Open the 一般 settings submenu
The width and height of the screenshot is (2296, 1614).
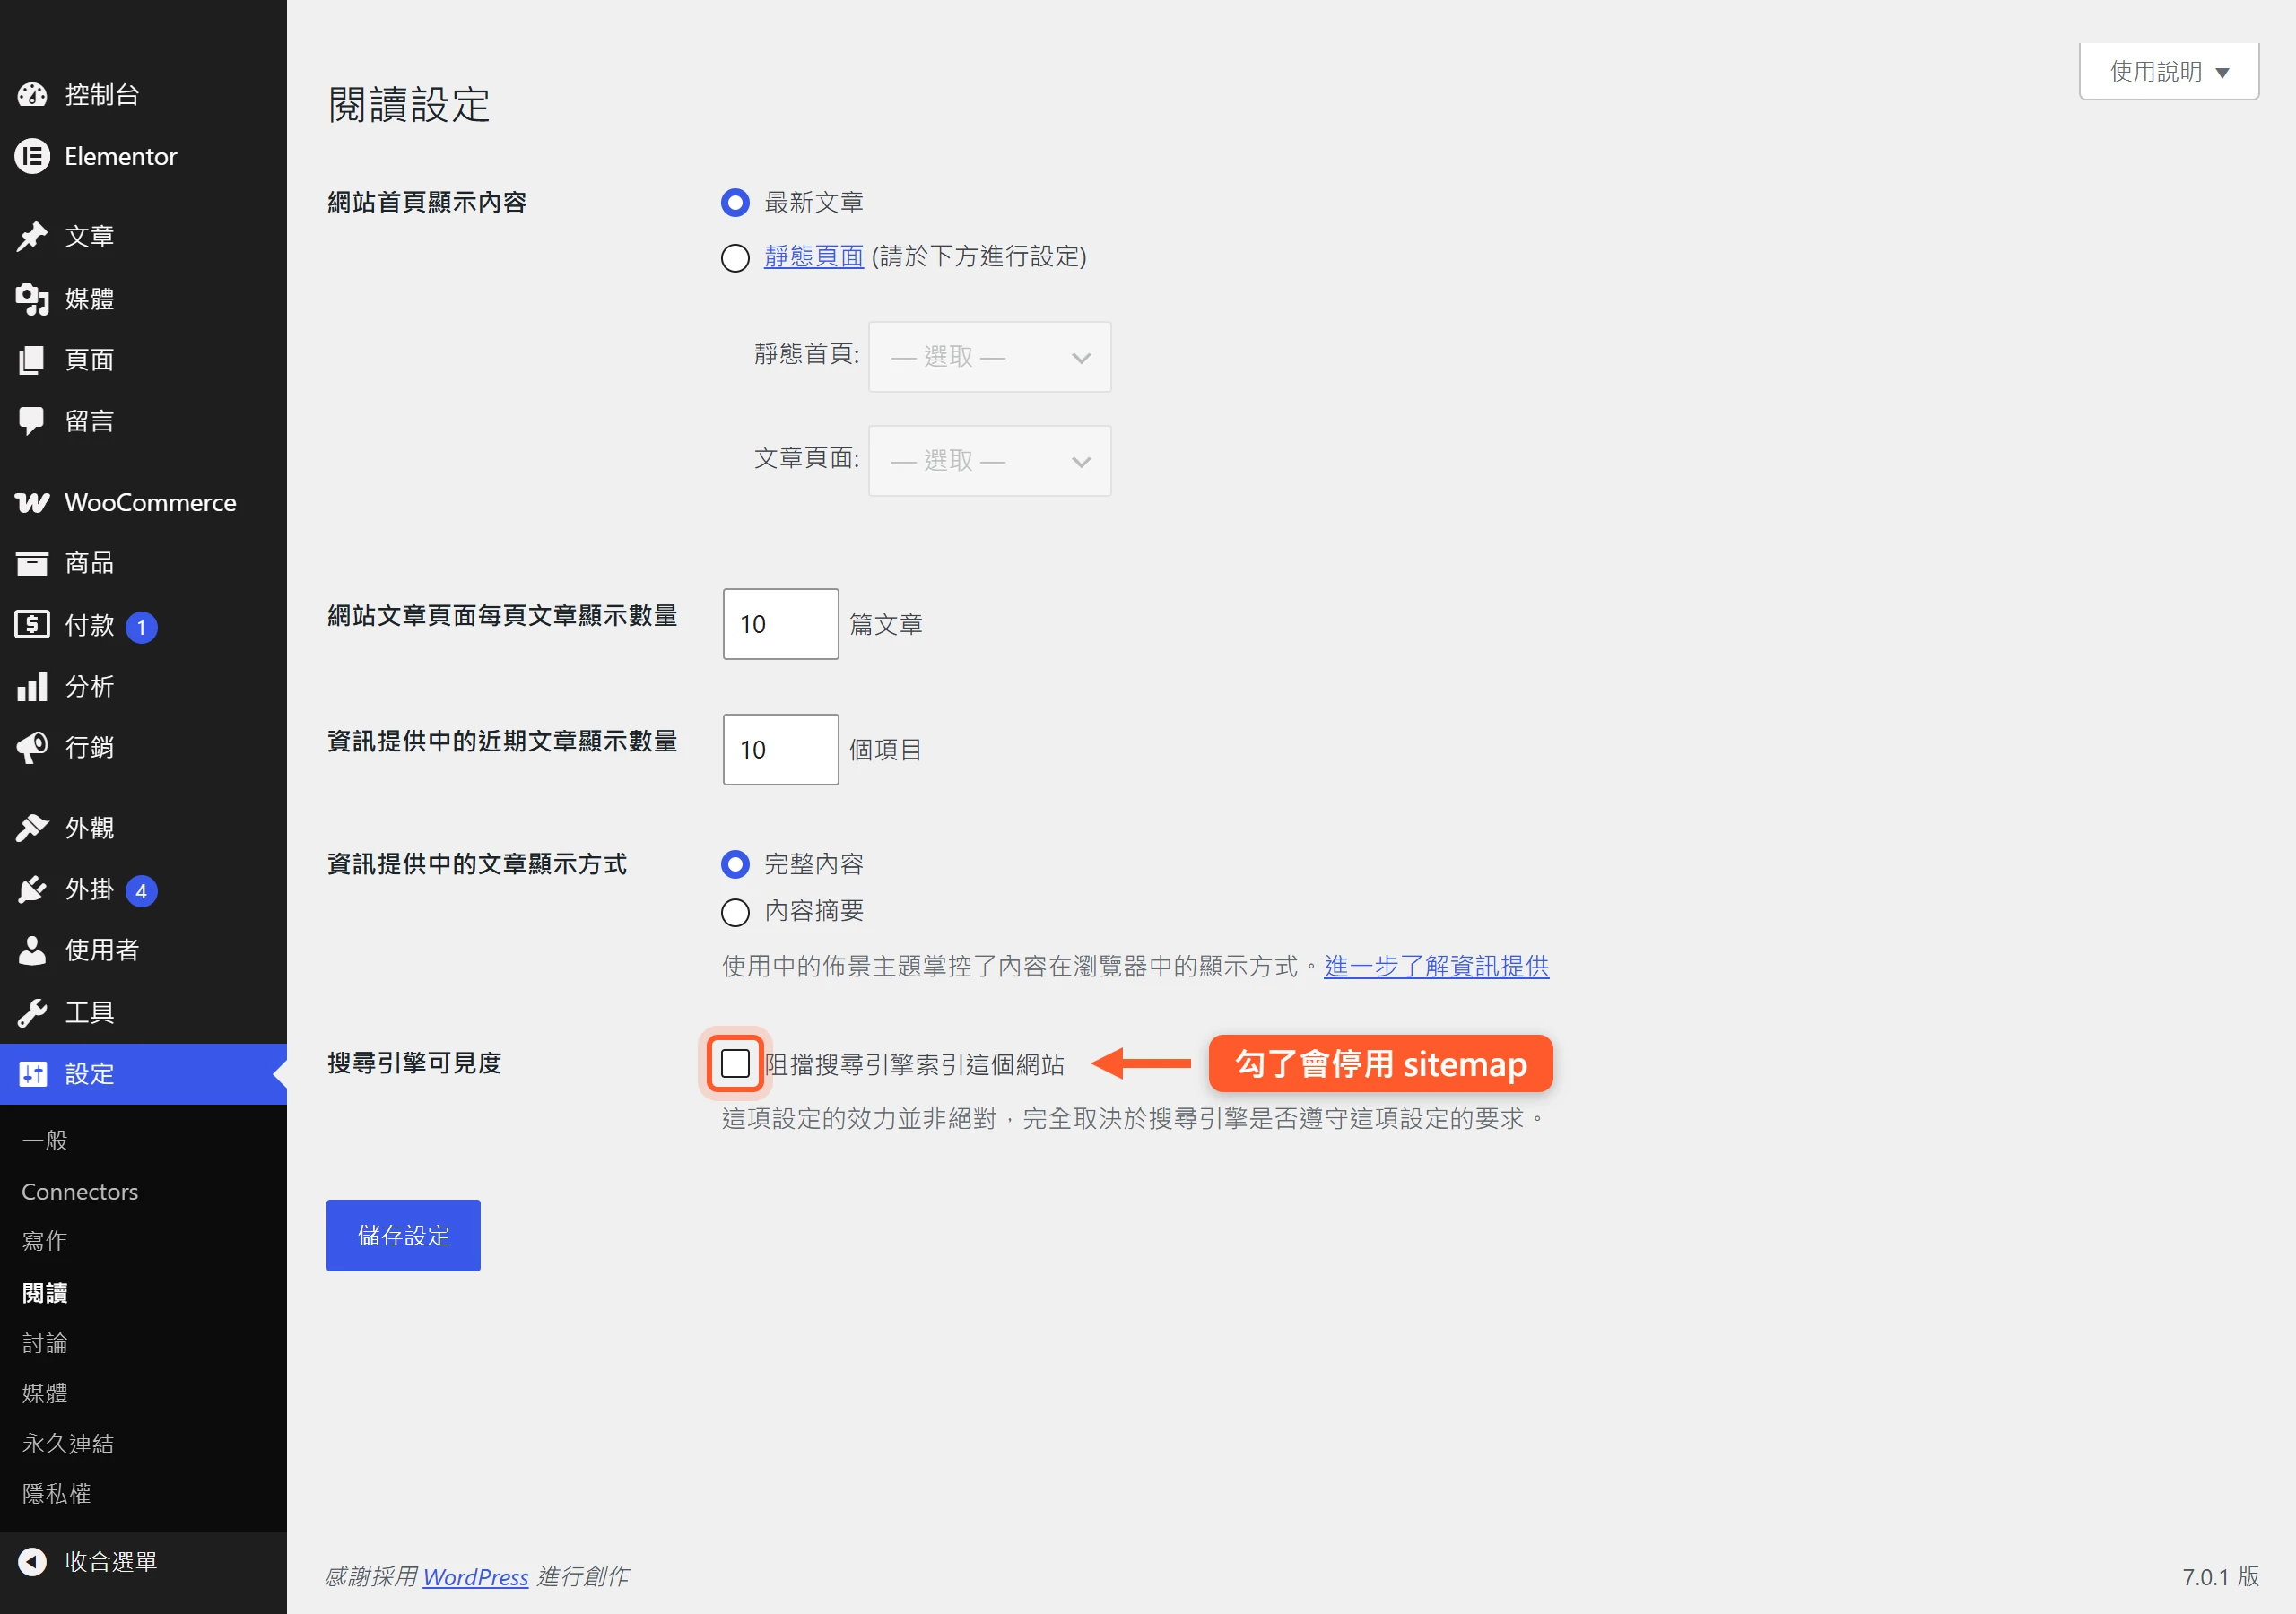coord(45,1140)
